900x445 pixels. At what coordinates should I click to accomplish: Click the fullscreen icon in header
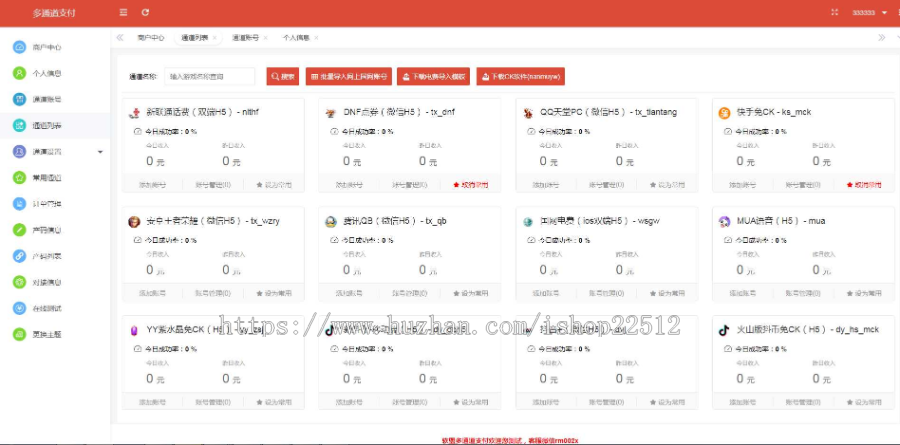click(834, 12)
